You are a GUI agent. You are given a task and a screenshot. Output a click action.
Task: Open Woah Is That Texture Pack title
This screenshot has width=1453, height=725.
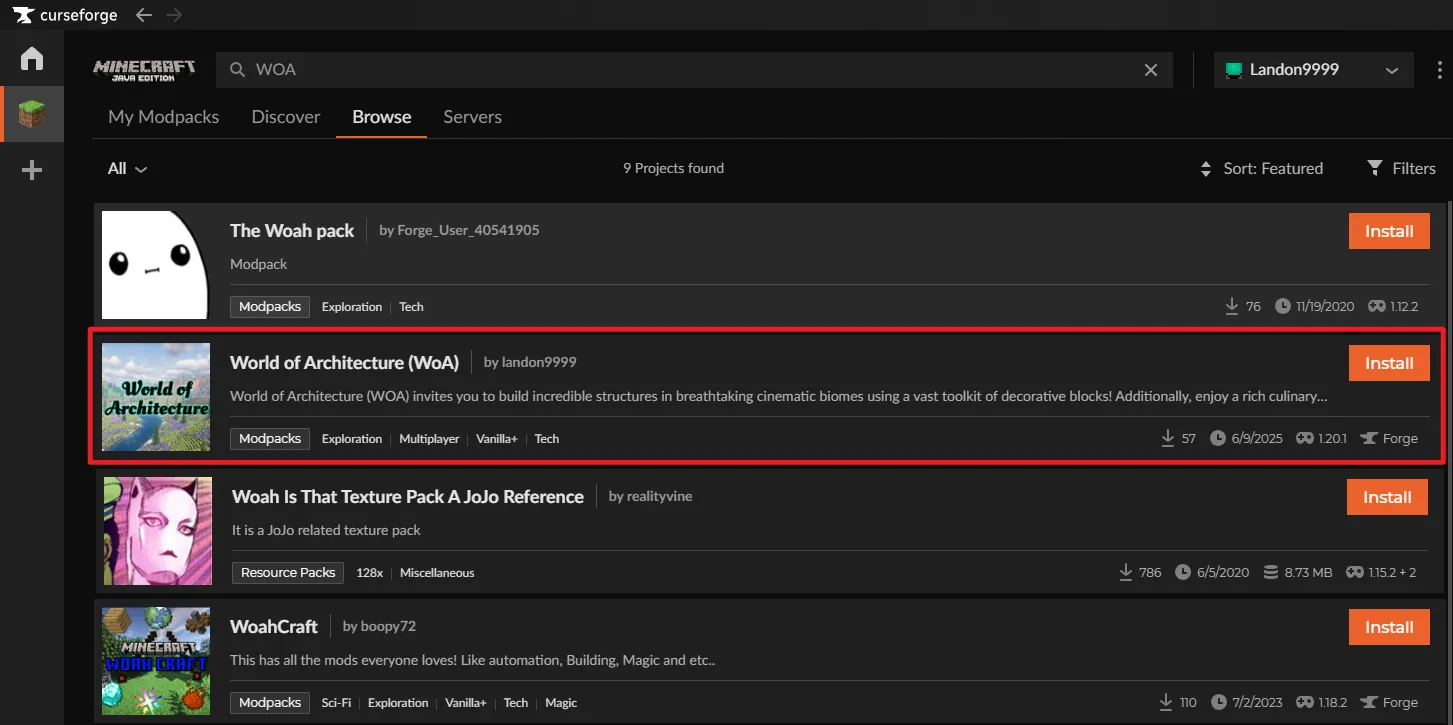[x=408, y=496]
